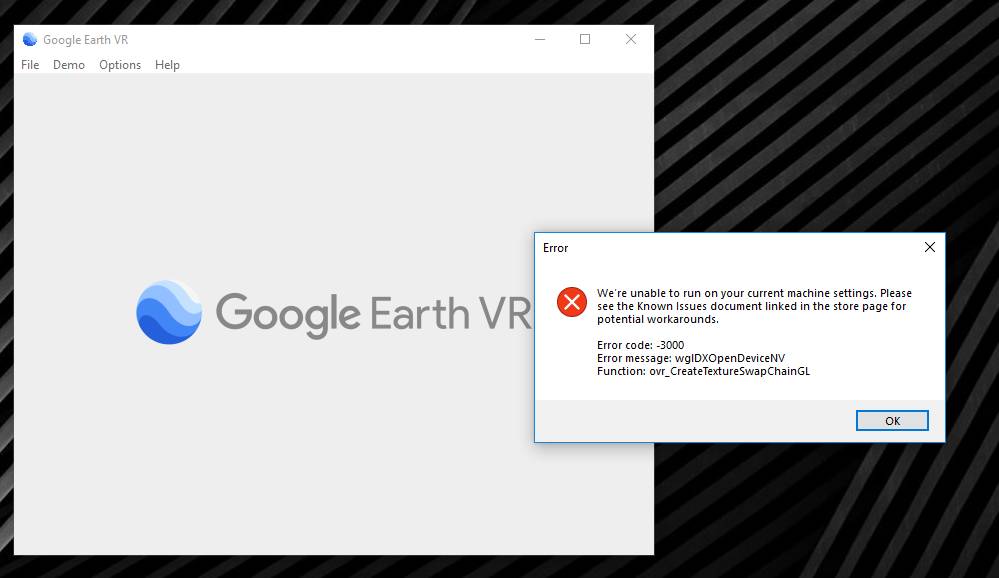Click the ovr_CreateTextureSwapChainGL function line

tap(704, 370)
